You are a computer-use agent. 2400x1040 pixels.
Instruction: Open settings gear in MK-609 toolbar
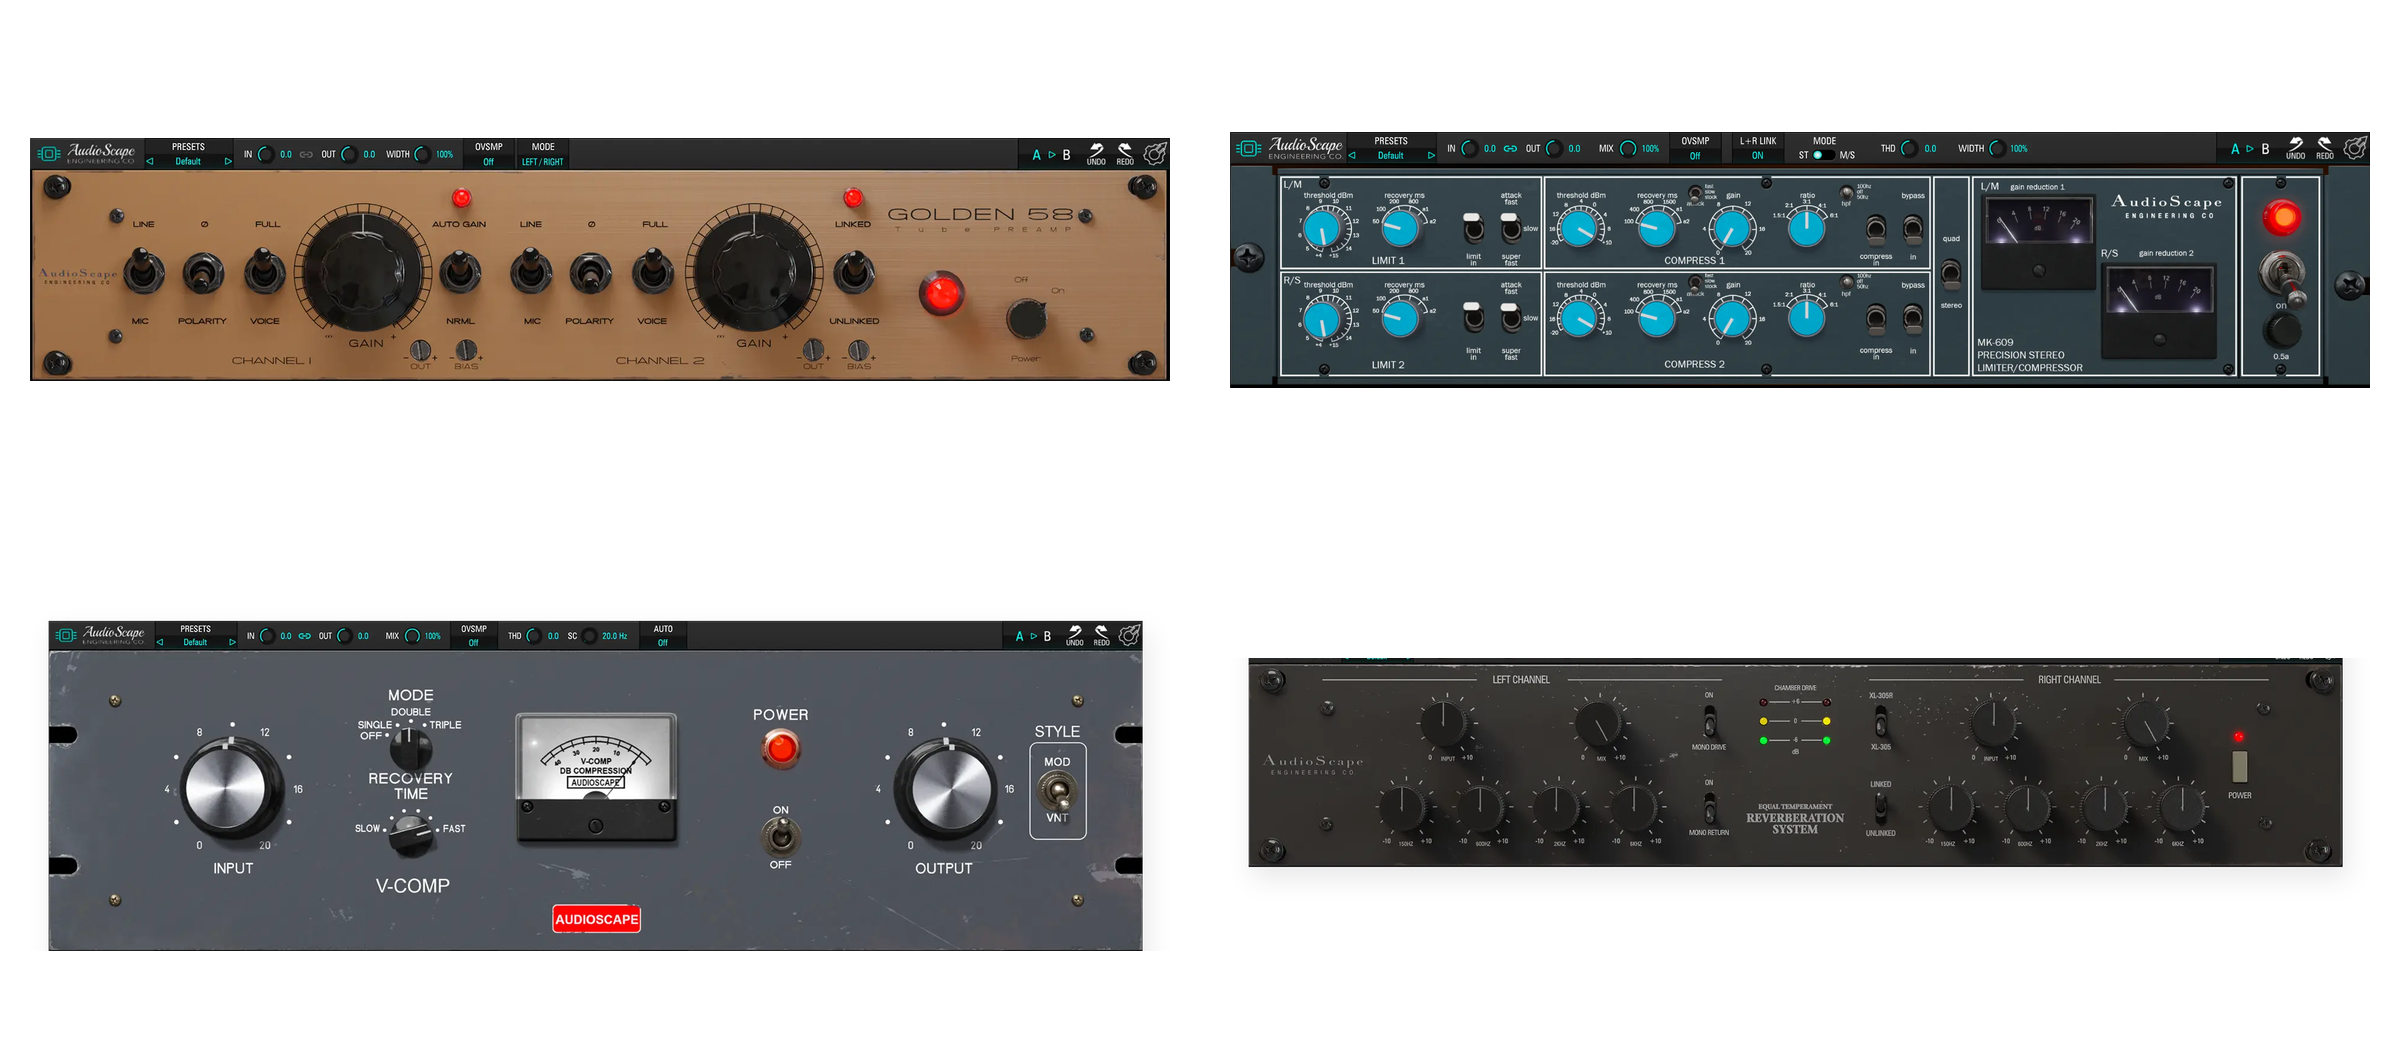(x=2355, y=148)
